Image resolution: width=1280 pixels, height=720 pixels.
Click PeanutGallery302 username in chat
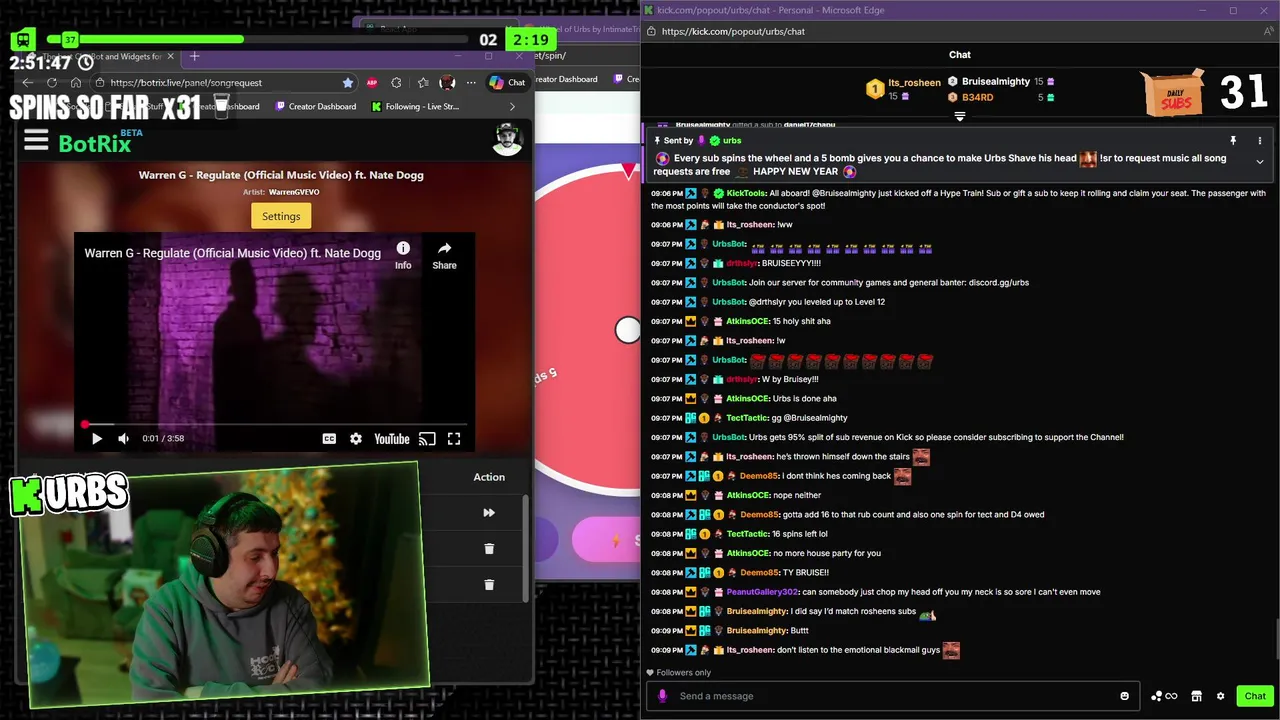click(x=763, y=592)
